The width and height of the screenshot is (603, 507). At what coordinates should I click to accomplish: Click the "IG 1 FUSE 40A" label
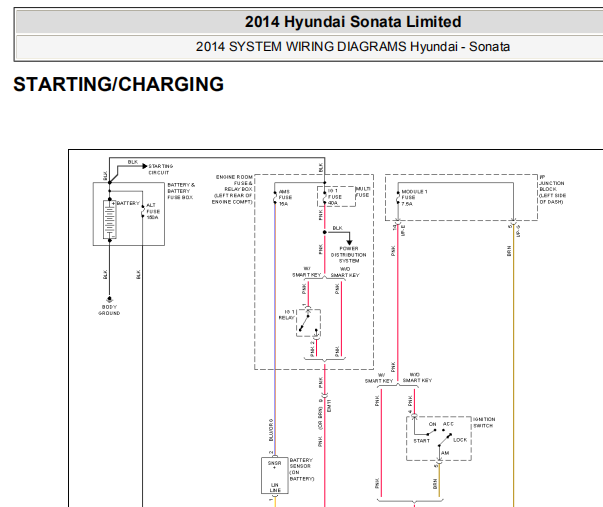[x=335, y=197]
